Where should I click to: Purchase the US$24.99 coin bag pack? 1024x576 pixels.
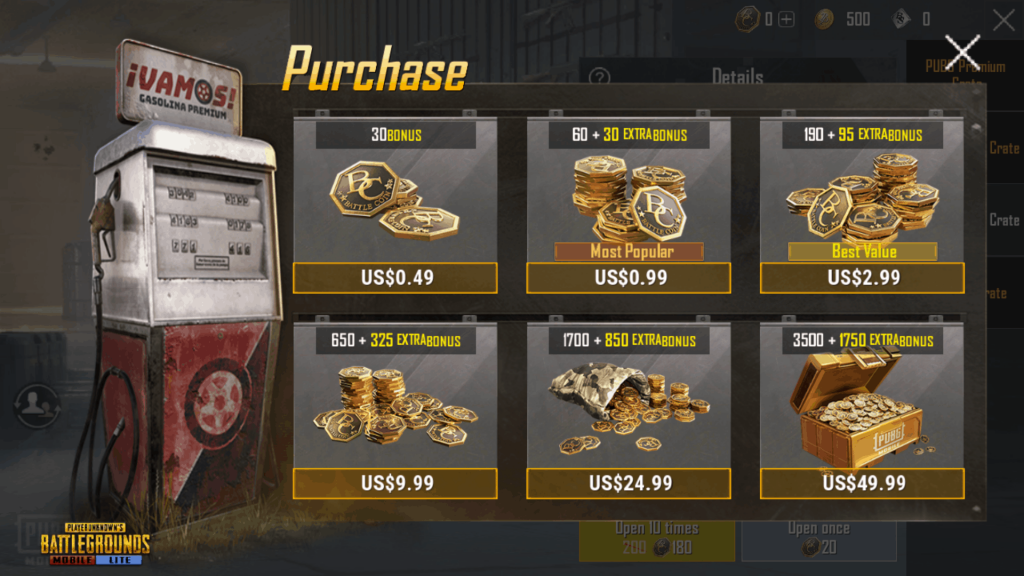(x=628, y=483)
